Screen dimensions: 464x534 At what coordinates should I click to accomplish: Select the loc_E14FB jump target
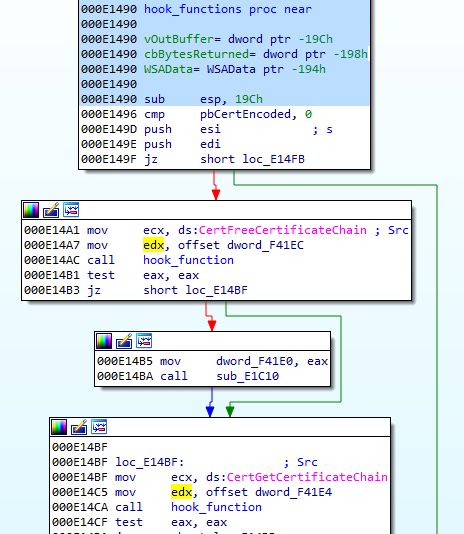[274, 159]
